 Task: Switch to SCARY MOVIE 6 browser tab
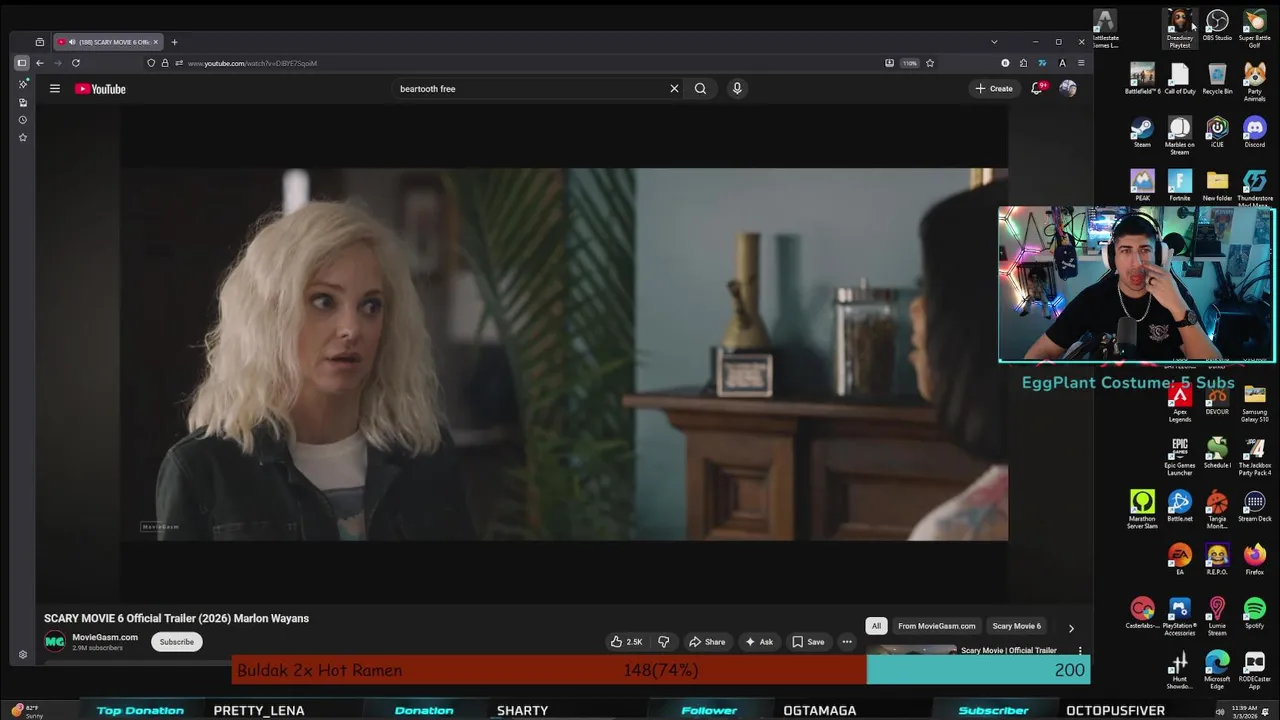pyautogui.click(x=108, y=42)
